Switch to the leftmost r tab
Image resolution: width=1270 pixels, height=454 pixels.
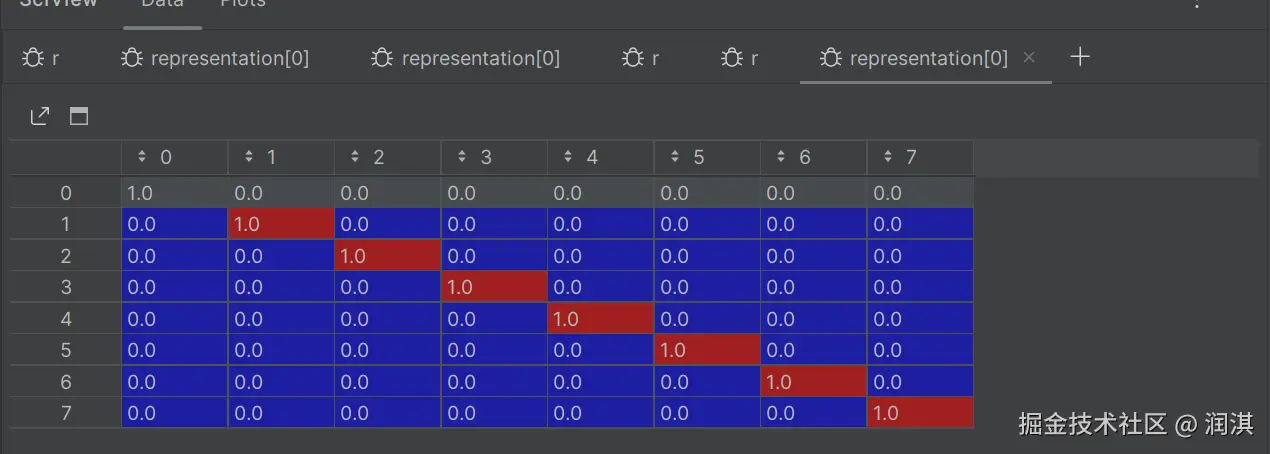[x=42, y=58]
